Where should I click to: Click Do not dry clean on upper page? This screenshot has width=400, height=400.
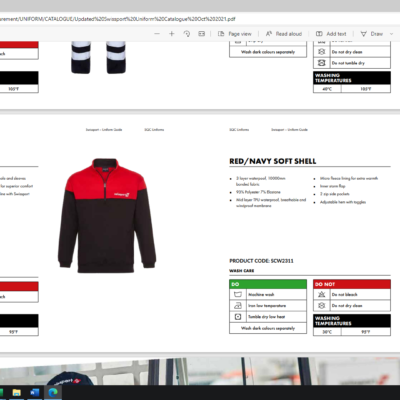[347, 52]
